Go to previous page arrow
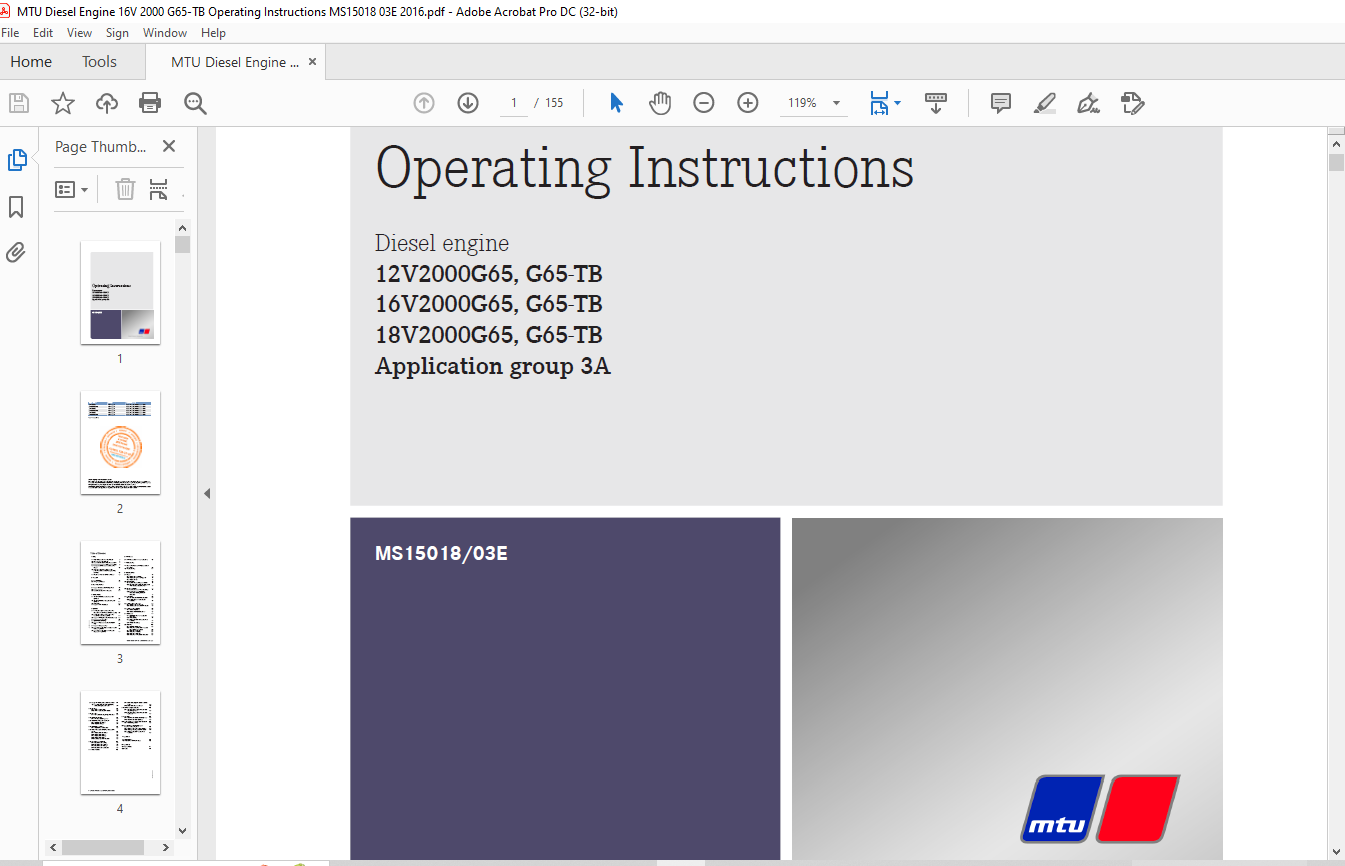 424,103
